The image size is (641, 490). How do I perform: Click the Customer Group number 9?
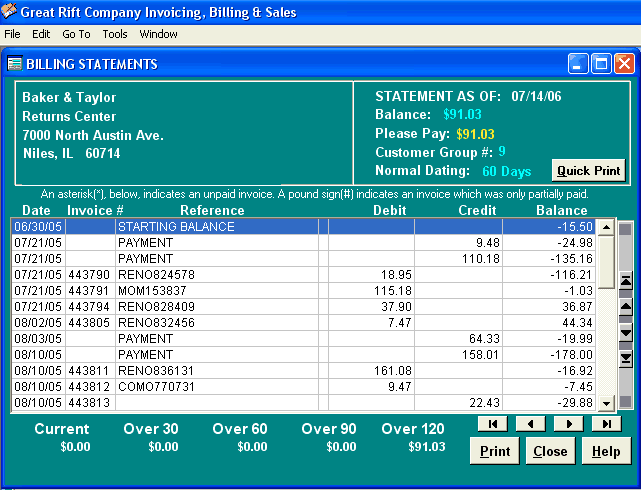pyautogui.click(x=502, y=152)
